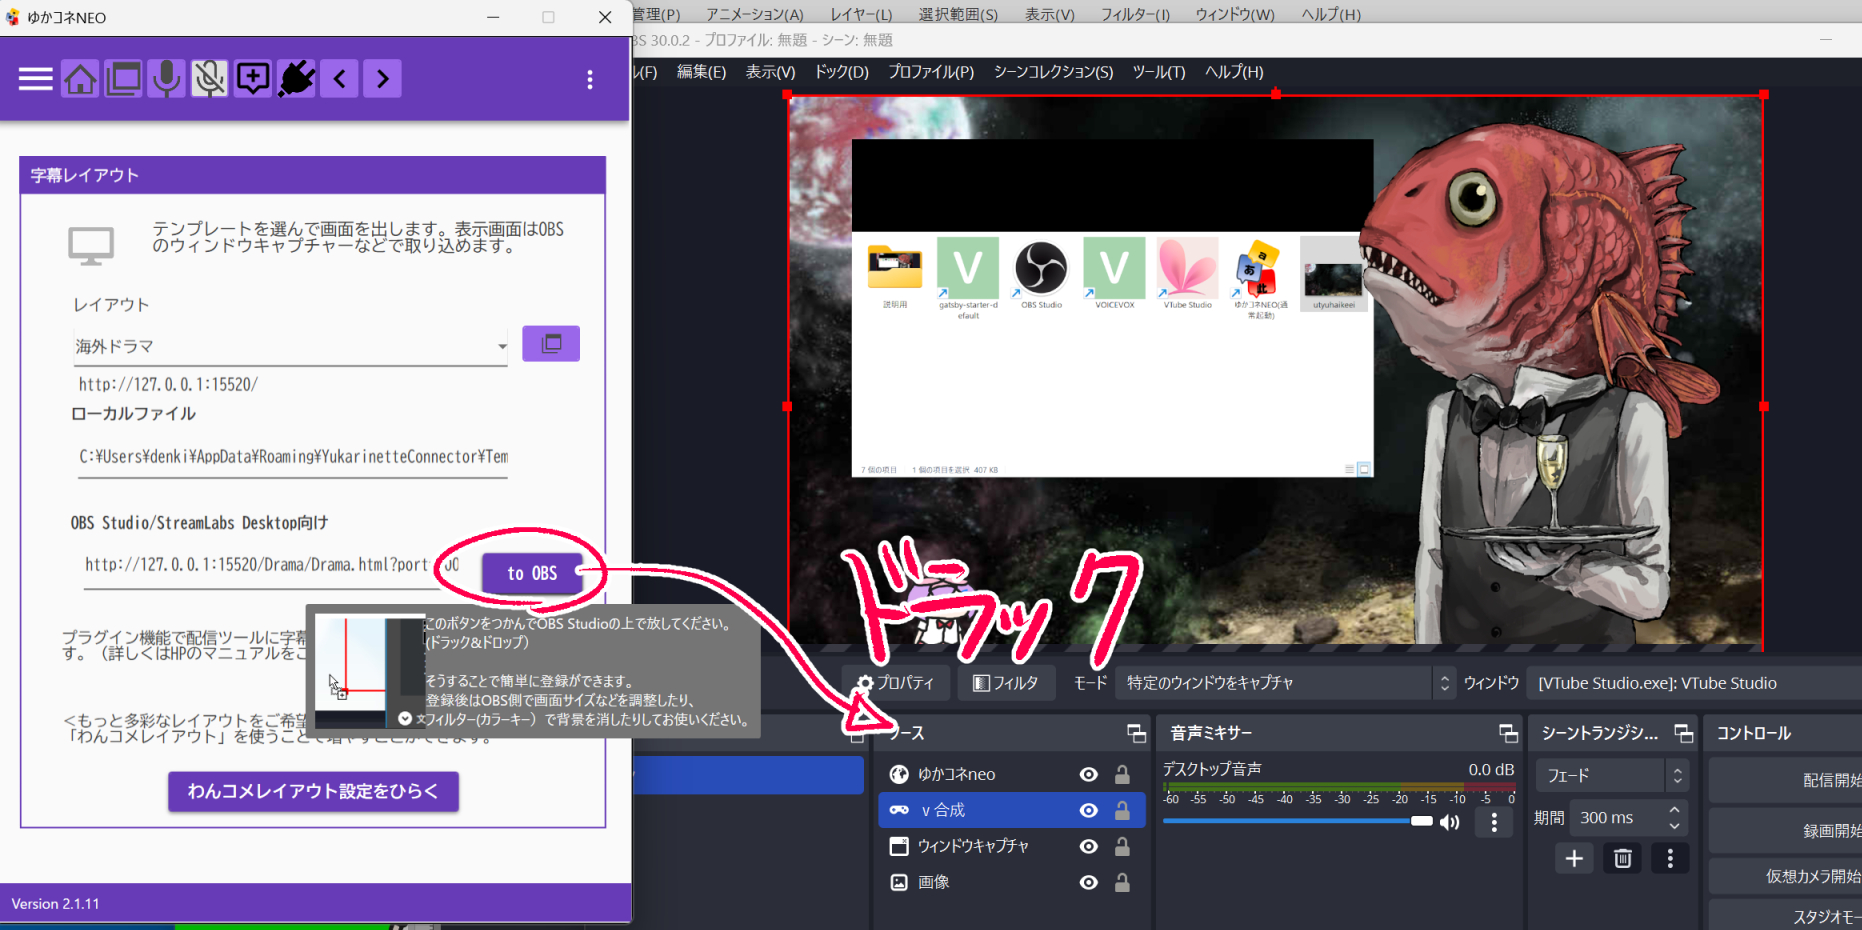Click the purple window button beside 海外ドラマ
This screenshot has height=930, width=1862.
(551, 344)
